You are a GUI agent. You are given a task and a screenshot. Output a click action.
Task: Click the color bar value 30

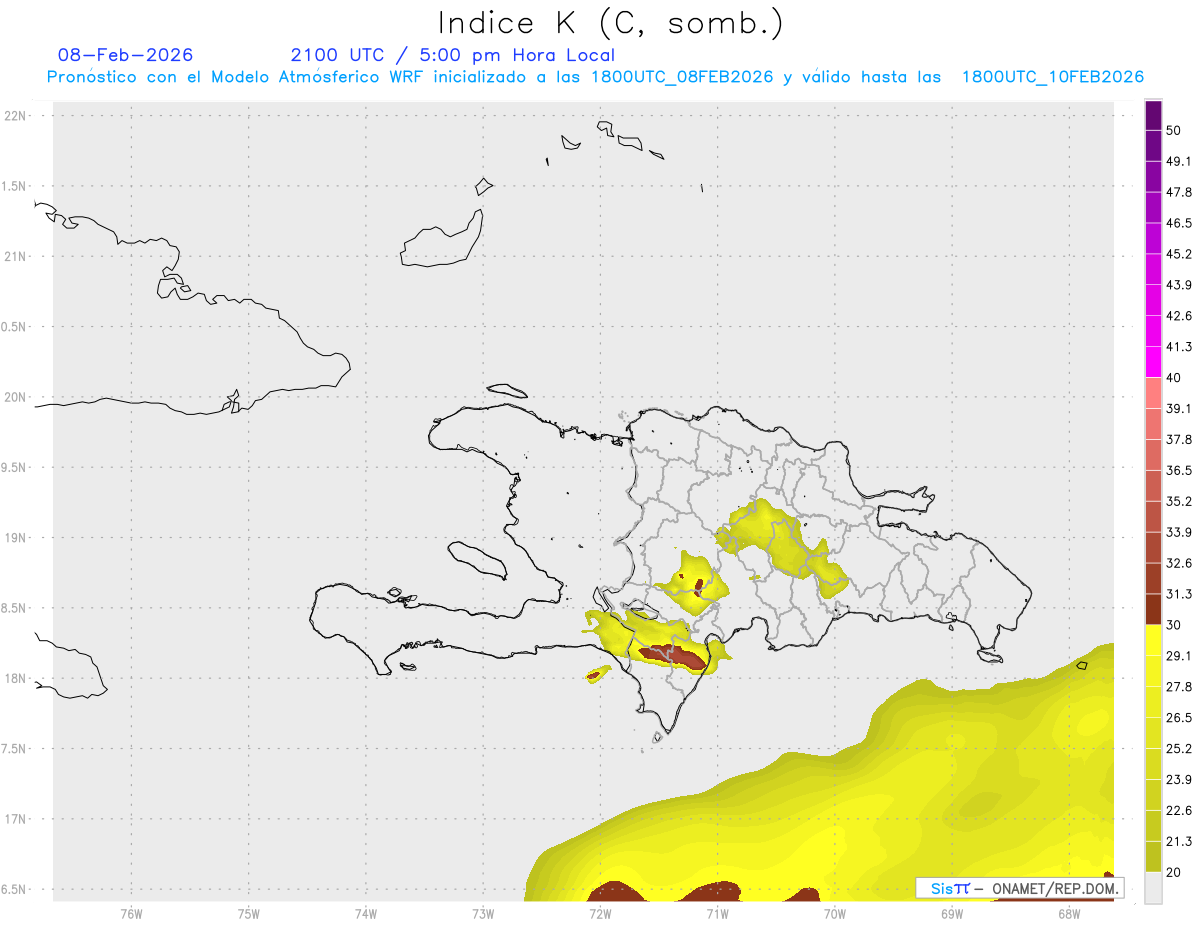tap(1174, 625)
